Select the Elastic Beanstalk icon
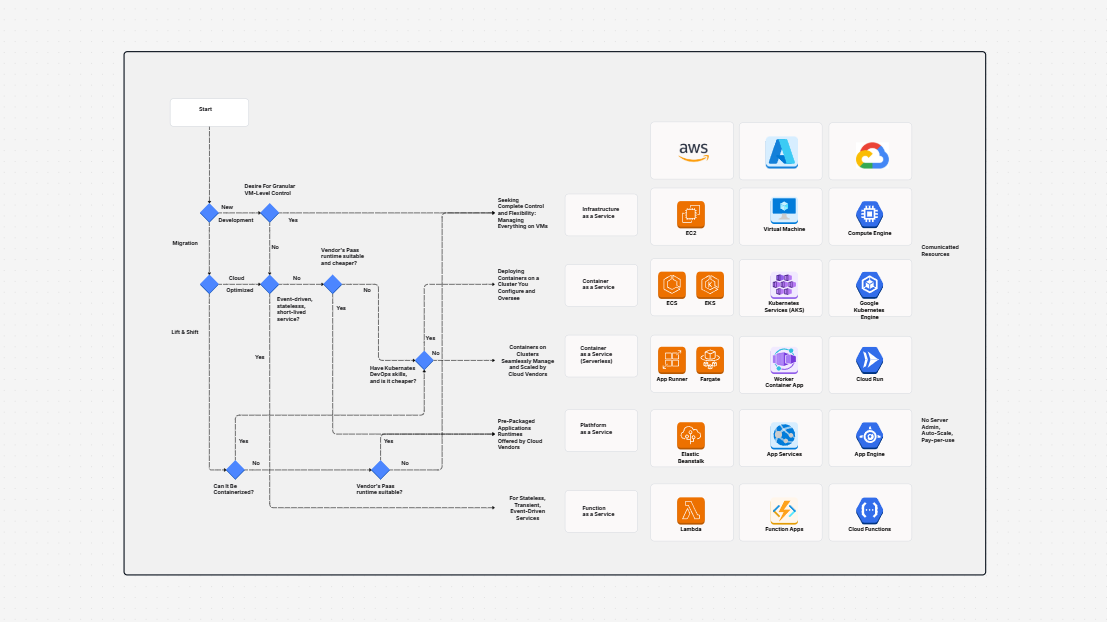Screen dimensions: 1107x622 pos(690,436)
